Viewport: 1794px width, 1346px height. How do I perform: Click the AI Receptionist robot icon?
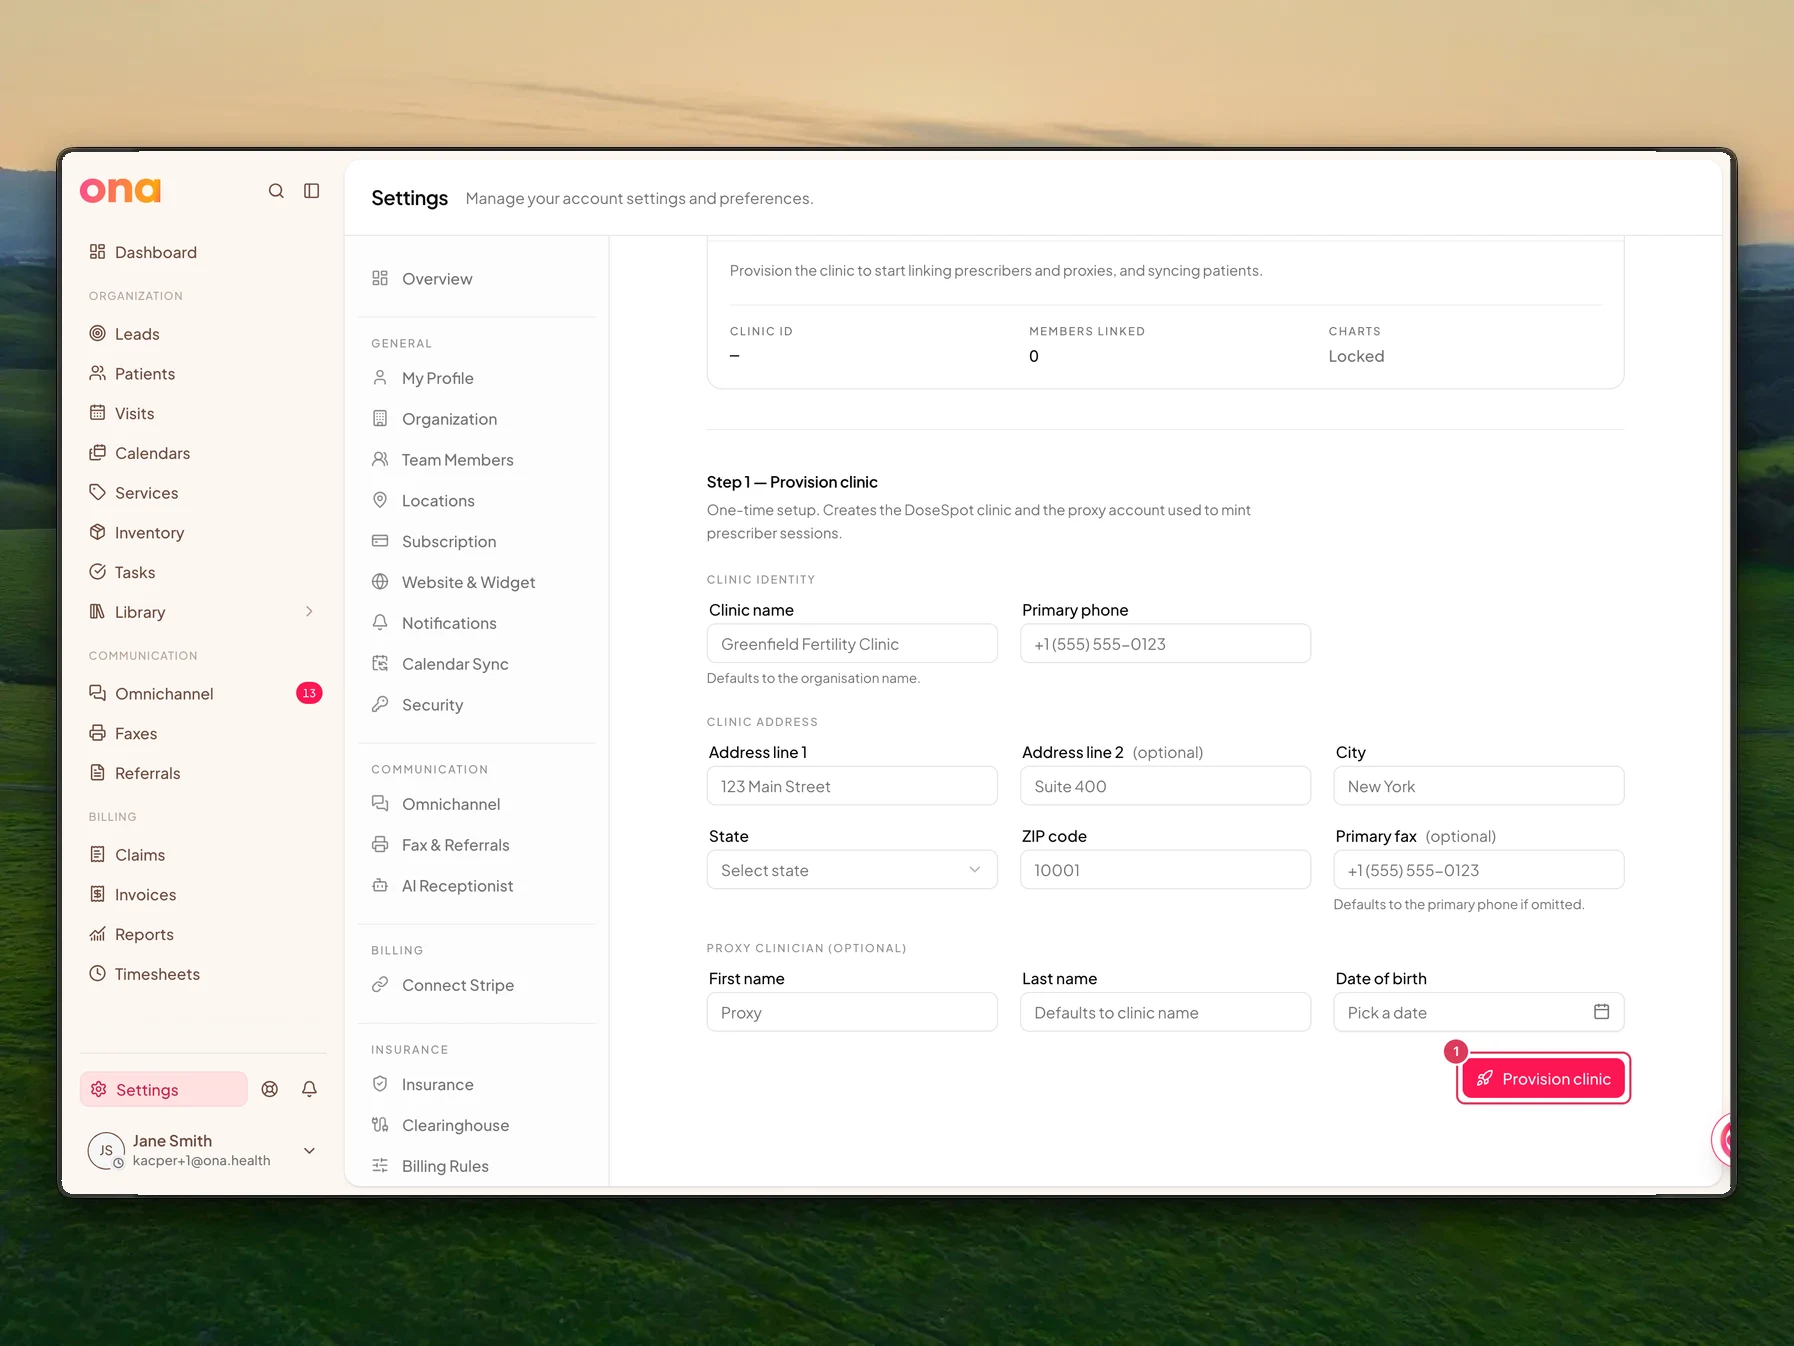380,885
